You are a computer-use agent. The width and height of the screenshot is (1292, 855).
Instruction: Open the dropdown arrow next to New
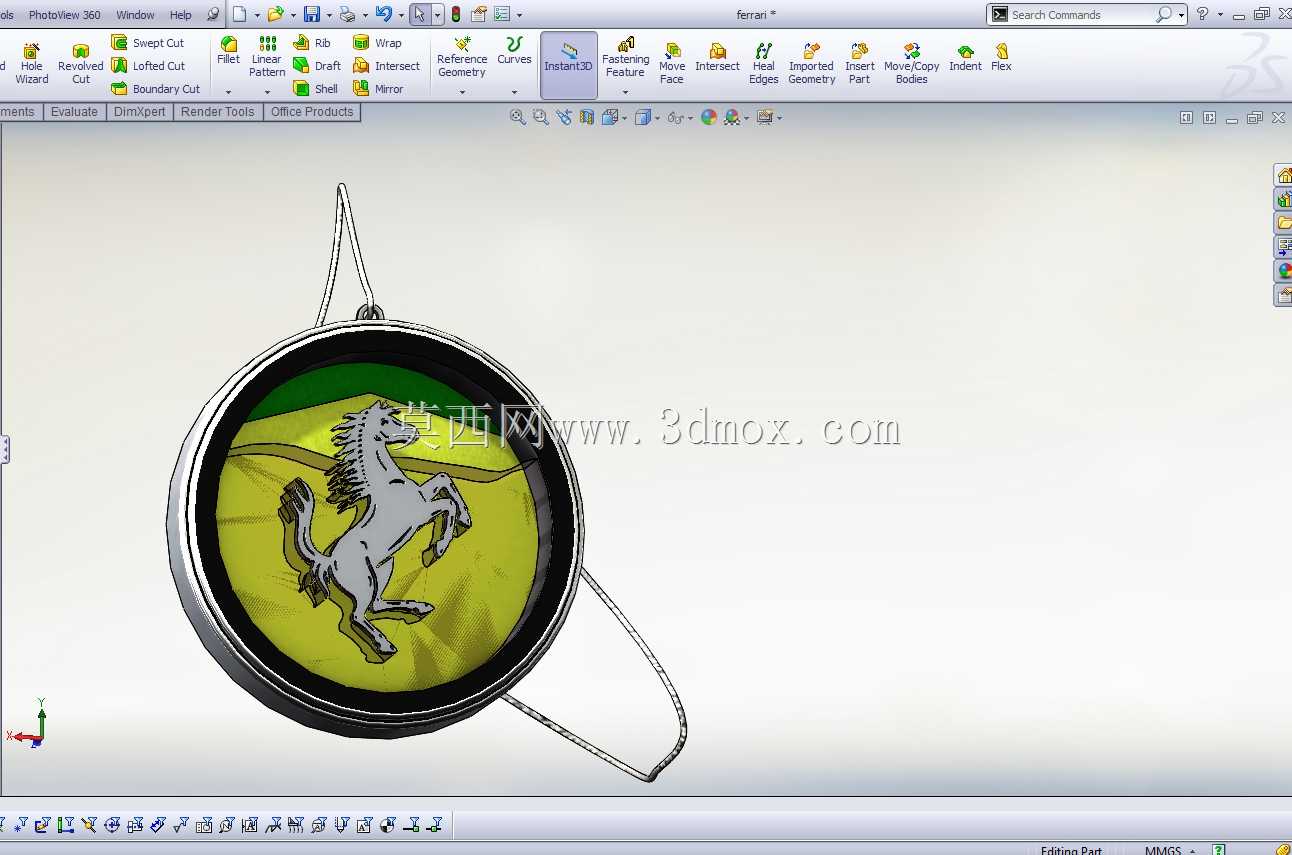[257, 15]
